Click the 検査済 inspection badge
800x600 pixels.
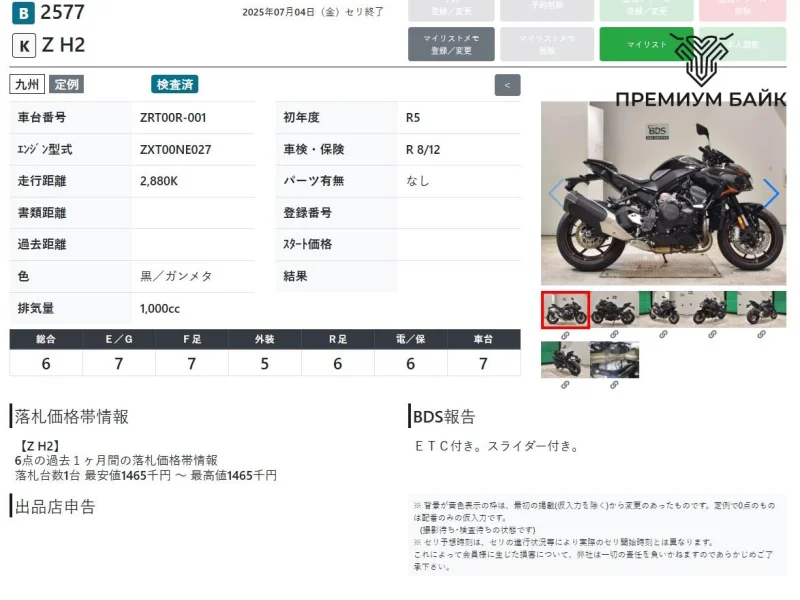(175, 85)
